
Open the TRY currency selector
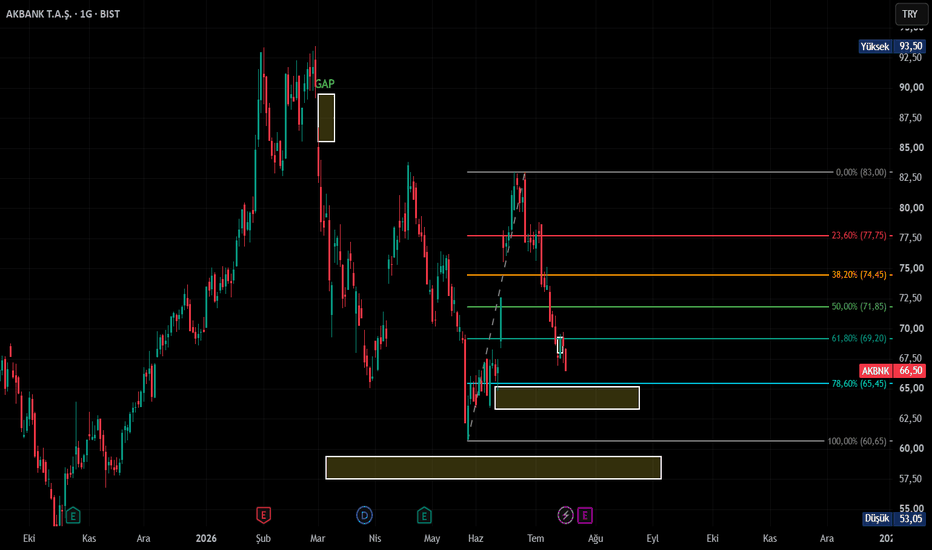(909, 14)
